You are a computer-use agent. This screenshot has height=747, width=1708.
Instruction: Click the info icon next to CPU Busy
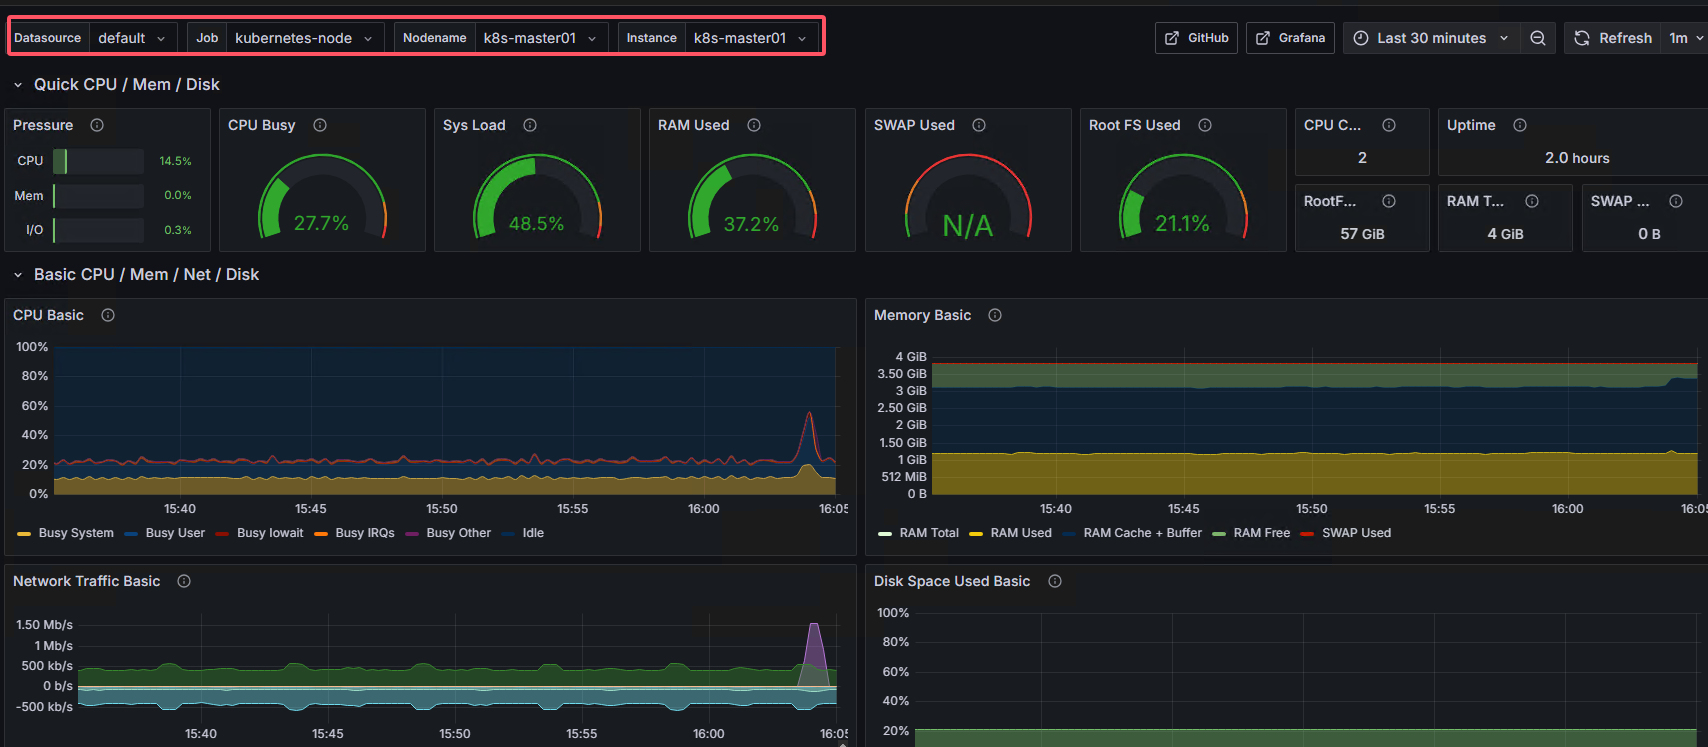(x=320, y=125)
